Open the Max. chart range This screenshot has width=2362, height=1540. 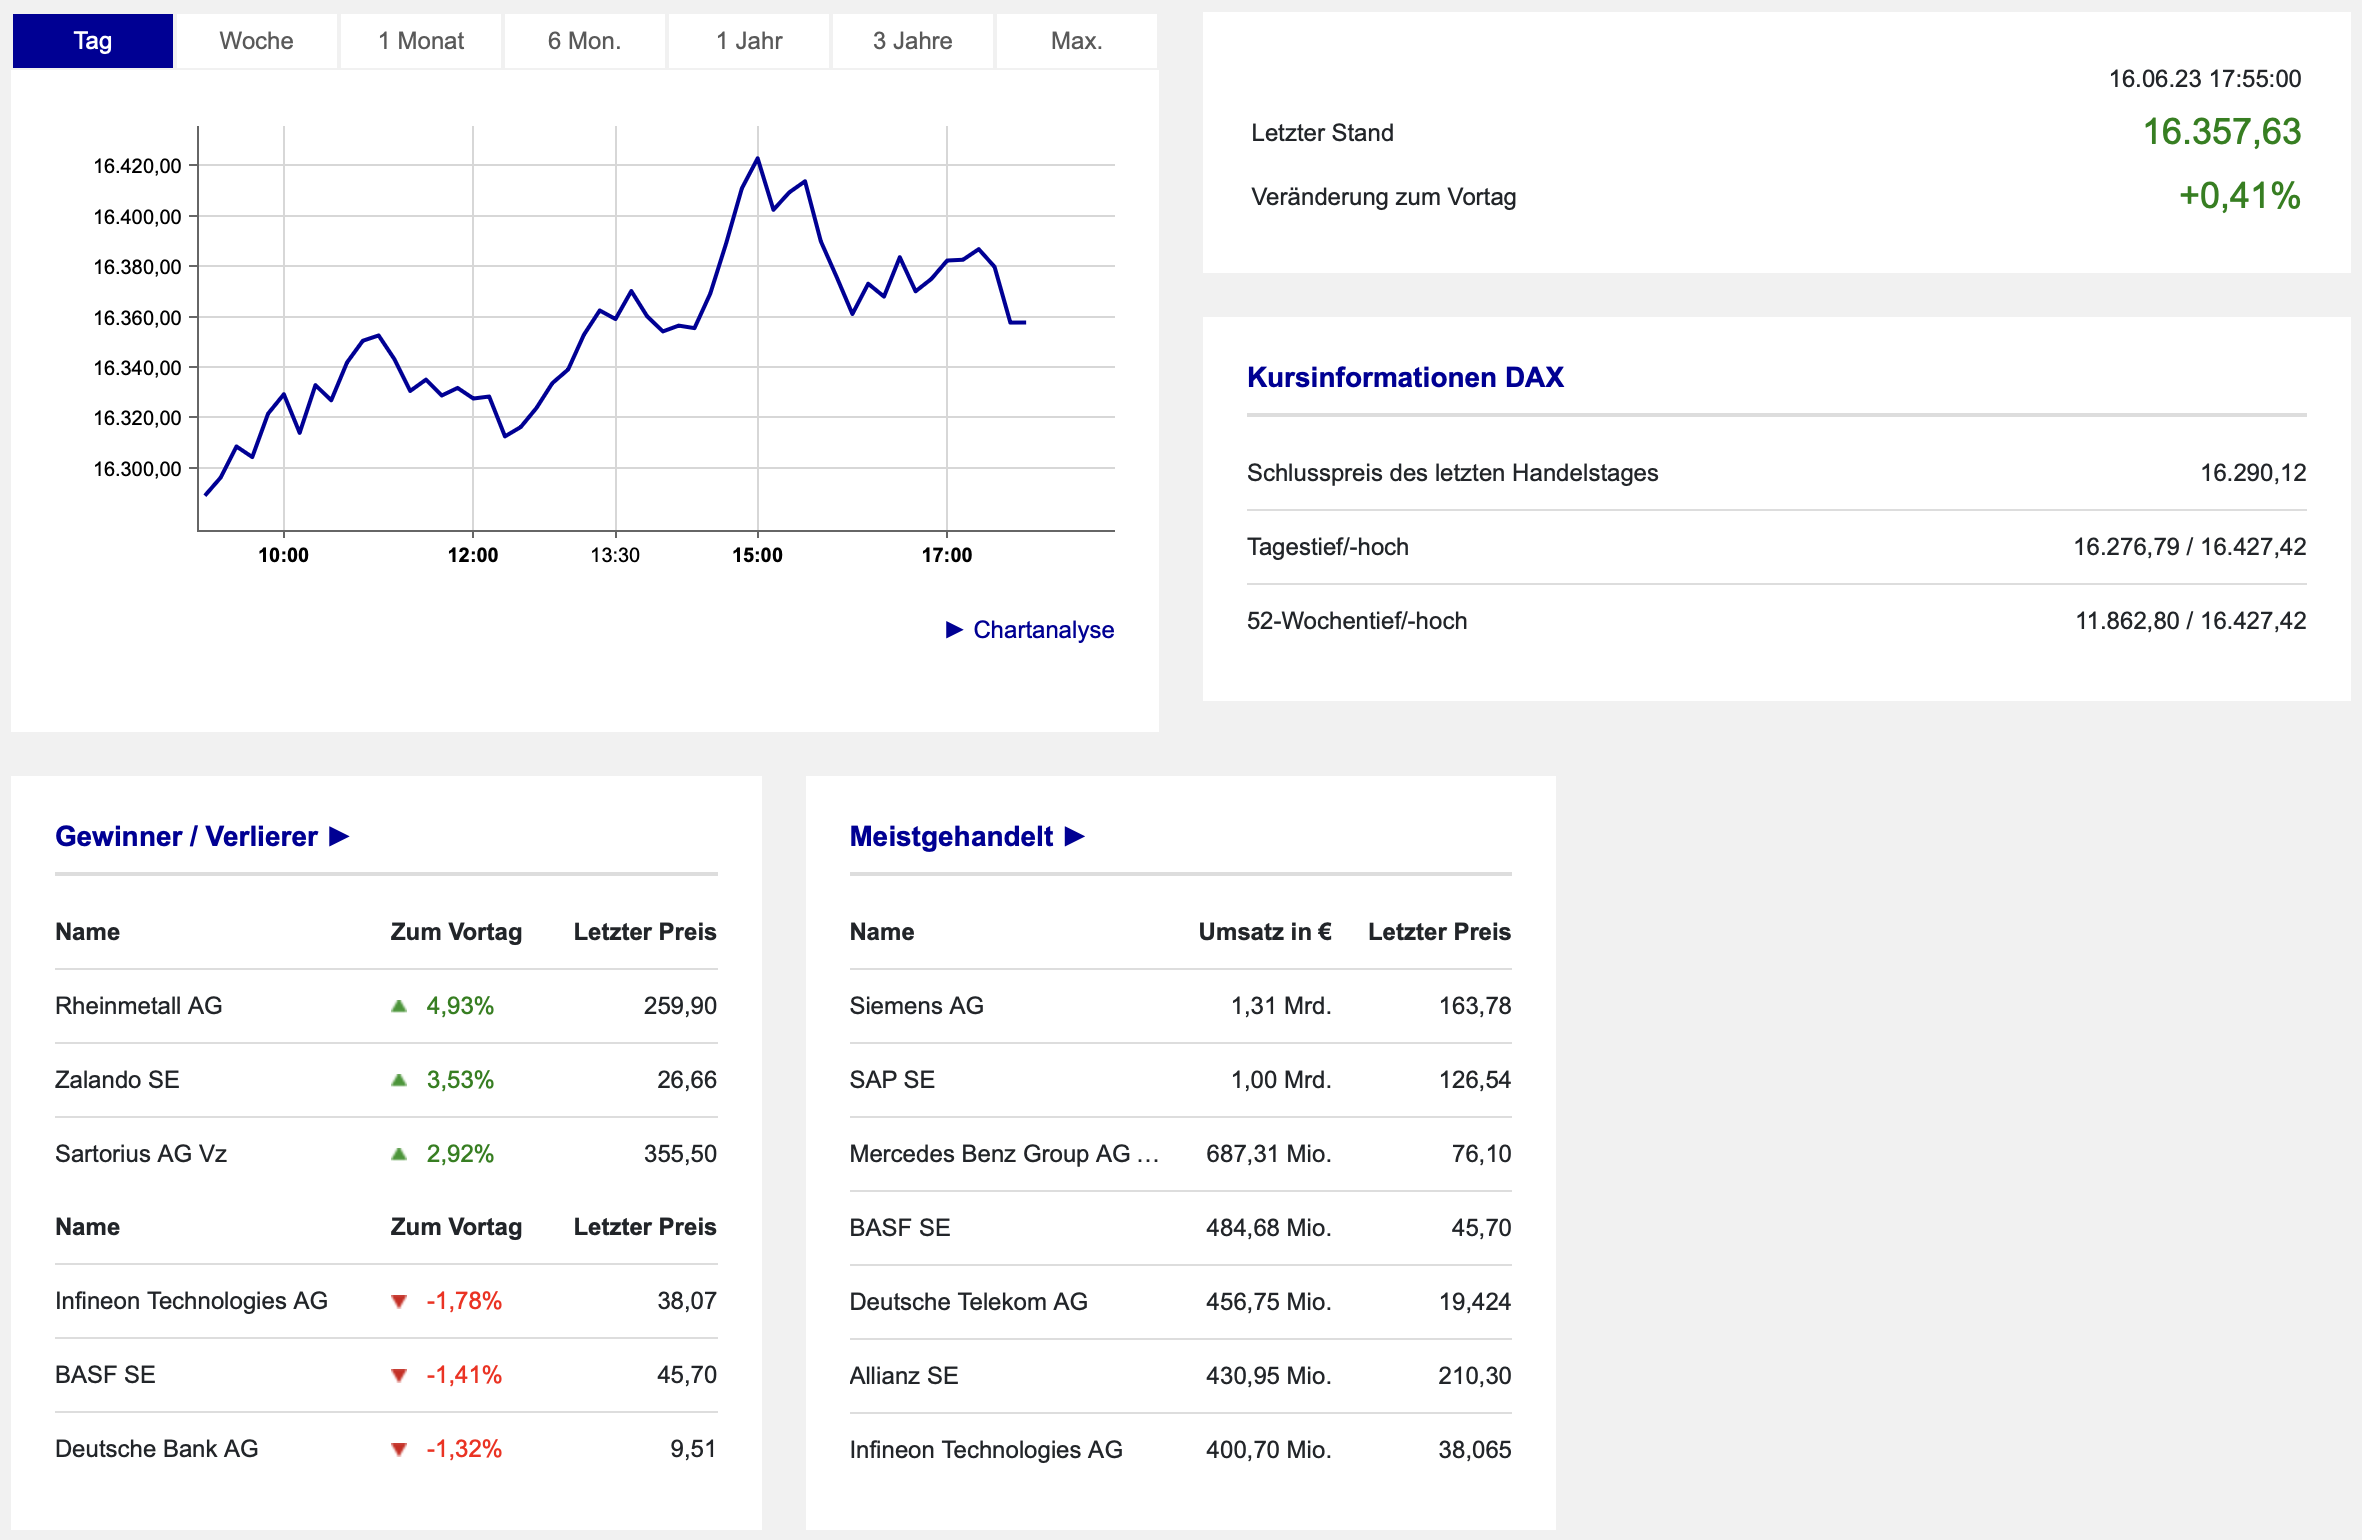coord(1076,41)
